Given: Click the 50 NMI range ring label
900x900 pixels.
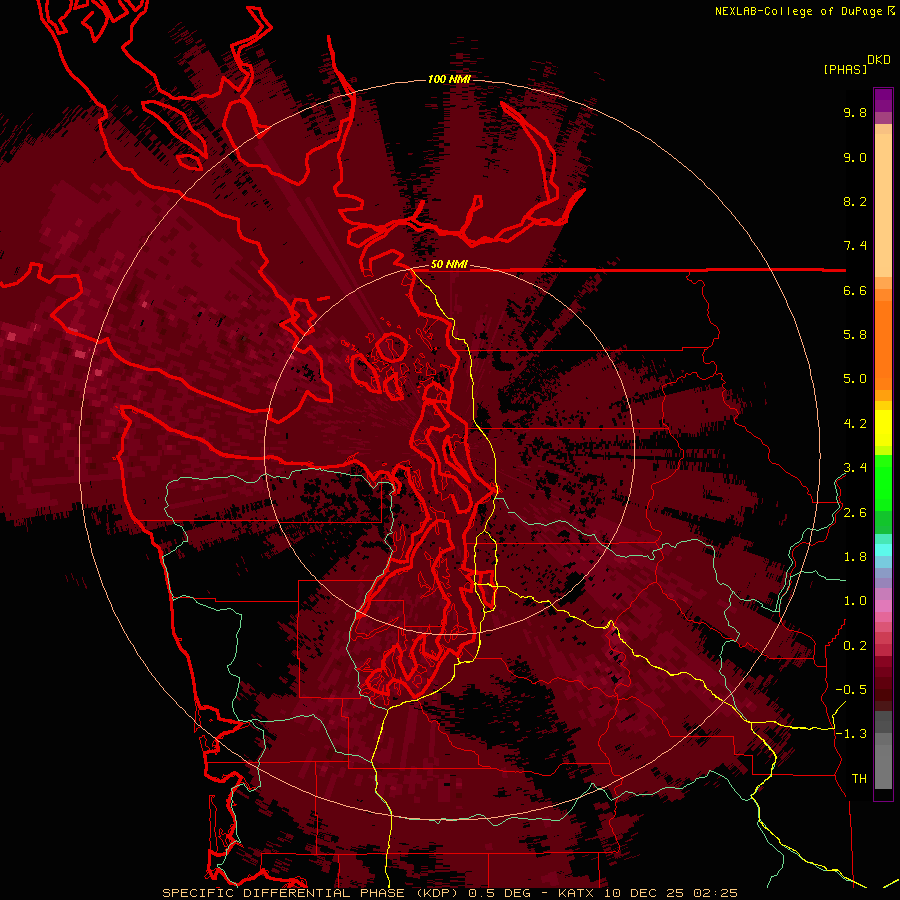Looking at the screenshot, I should point(449,264).
